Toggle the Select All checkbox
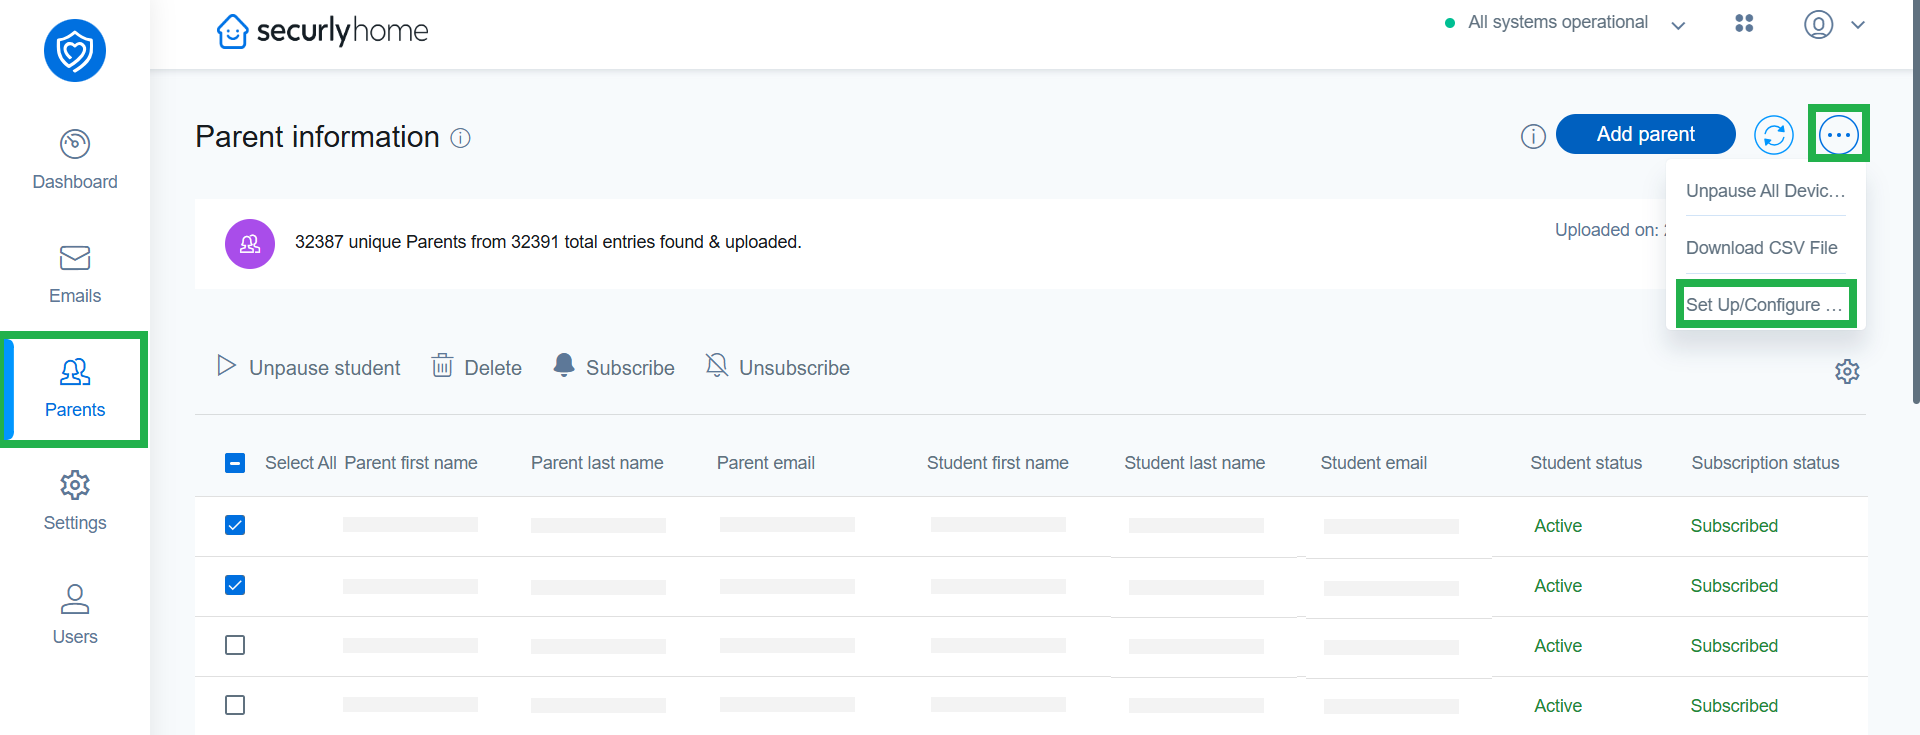Screen dimensions: 1920x735 tap(235, 463)
